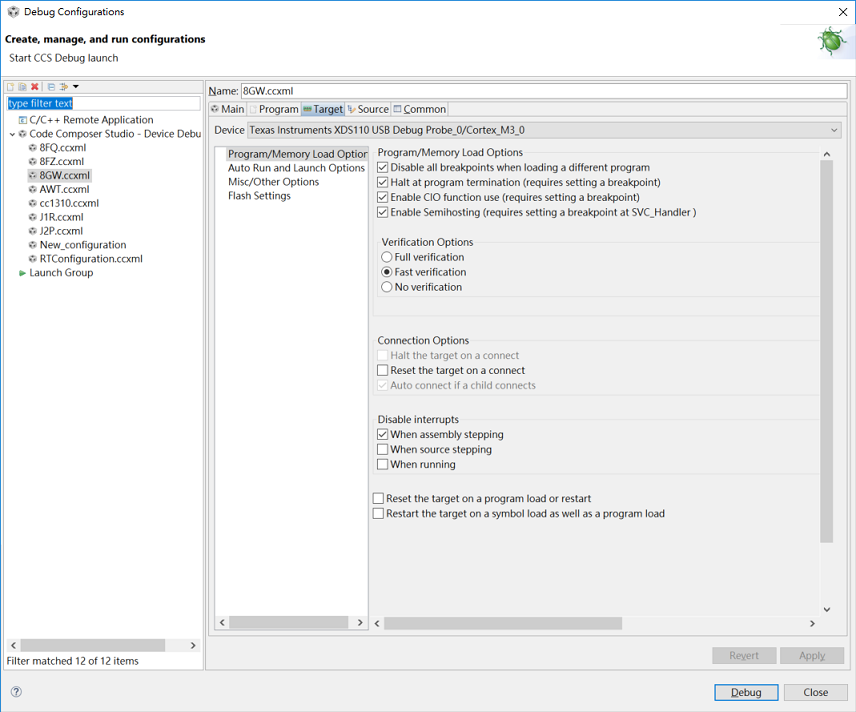Image resolution: width=856 pixels, height=712 pixels.
Task: Select the C/C++ Remote Application icon
Action: click(x=23, y=120)
